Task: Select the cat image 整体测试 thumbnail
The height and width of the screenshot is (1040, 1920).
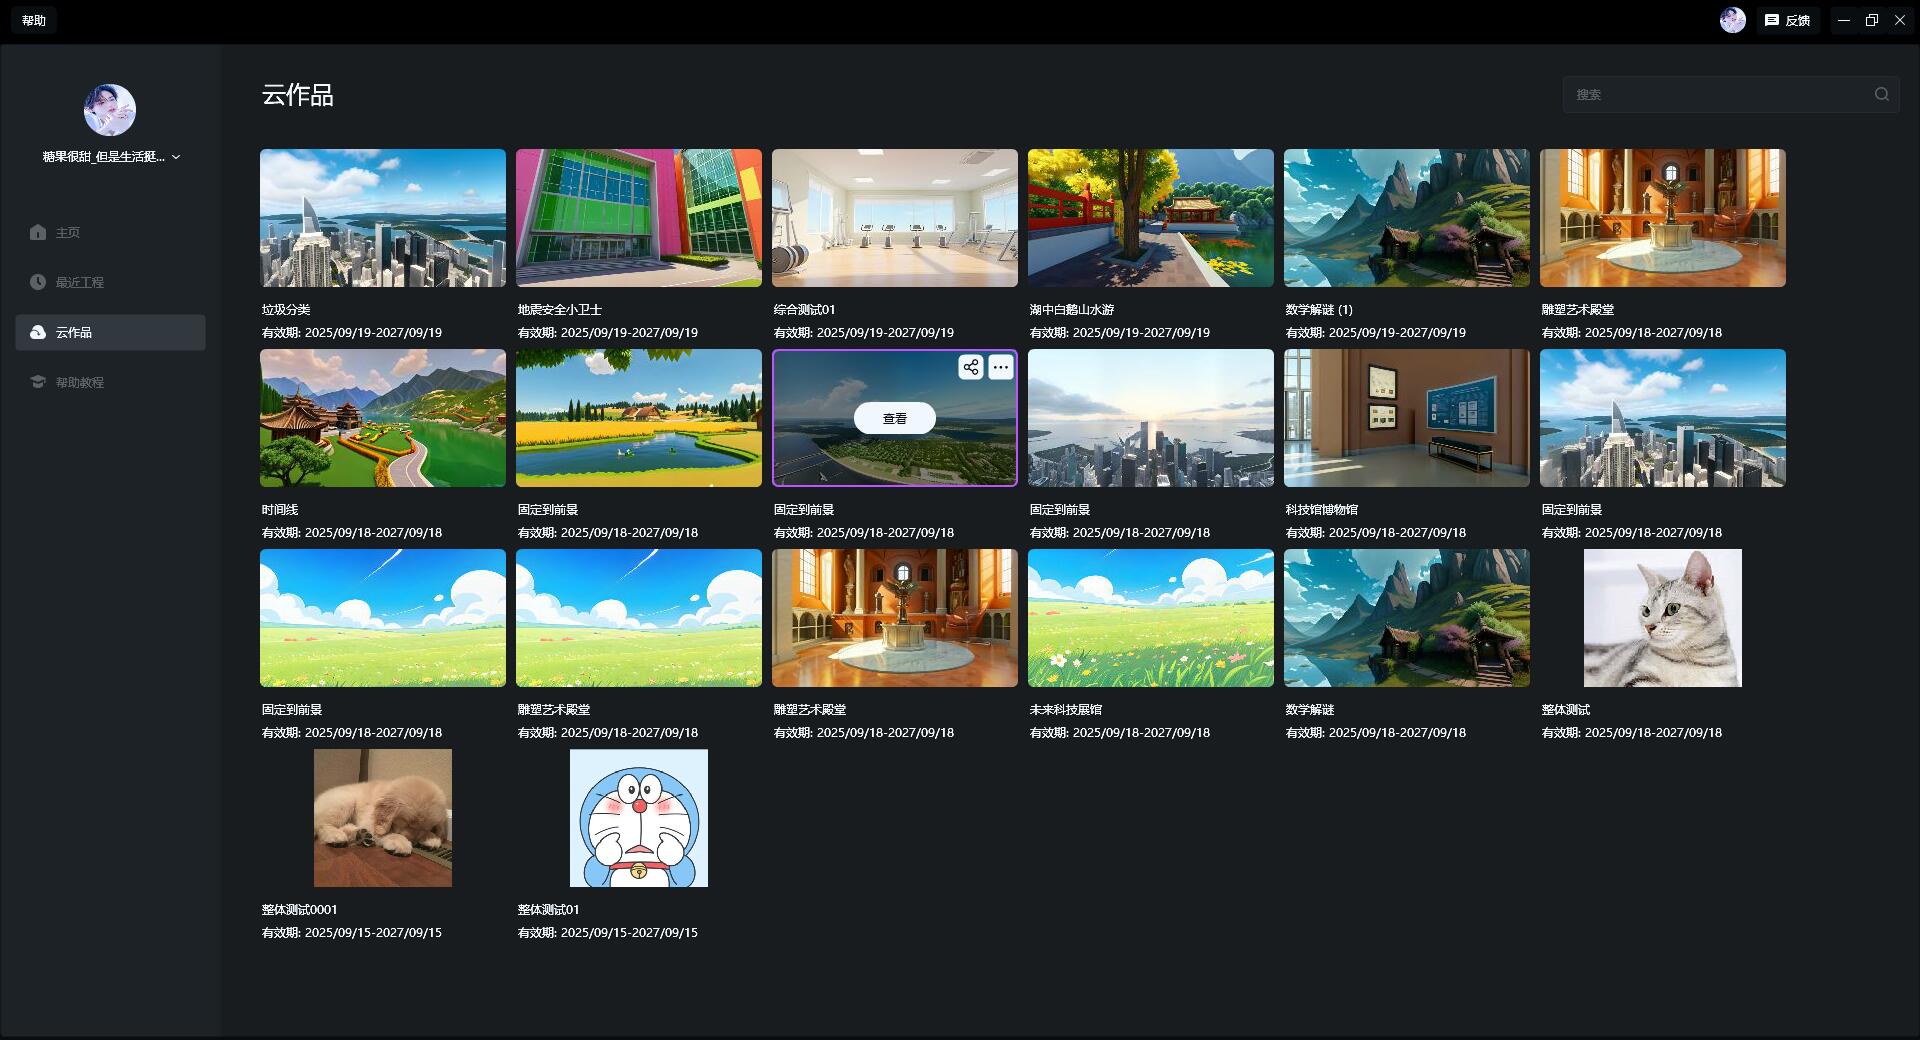Action: click(1662, 618)
